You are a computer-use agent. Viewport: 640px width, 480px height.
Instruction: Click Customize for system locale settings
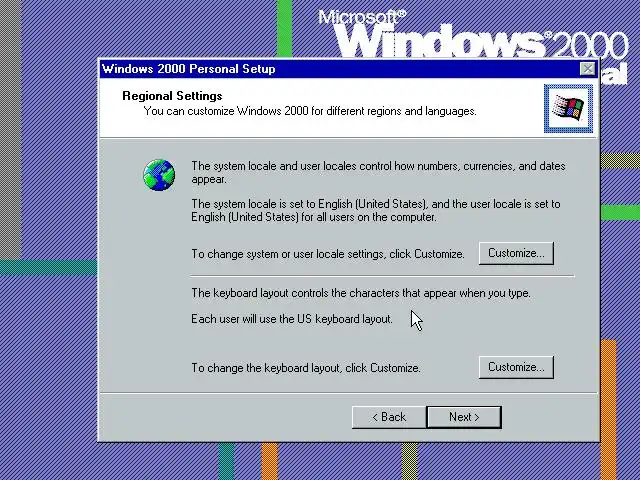tap(516, 253)
